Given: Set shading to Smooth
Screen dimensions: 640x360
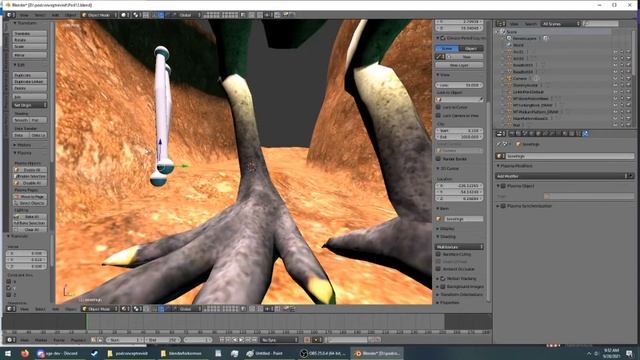Looking at the screenshot, I should [21, 120].
